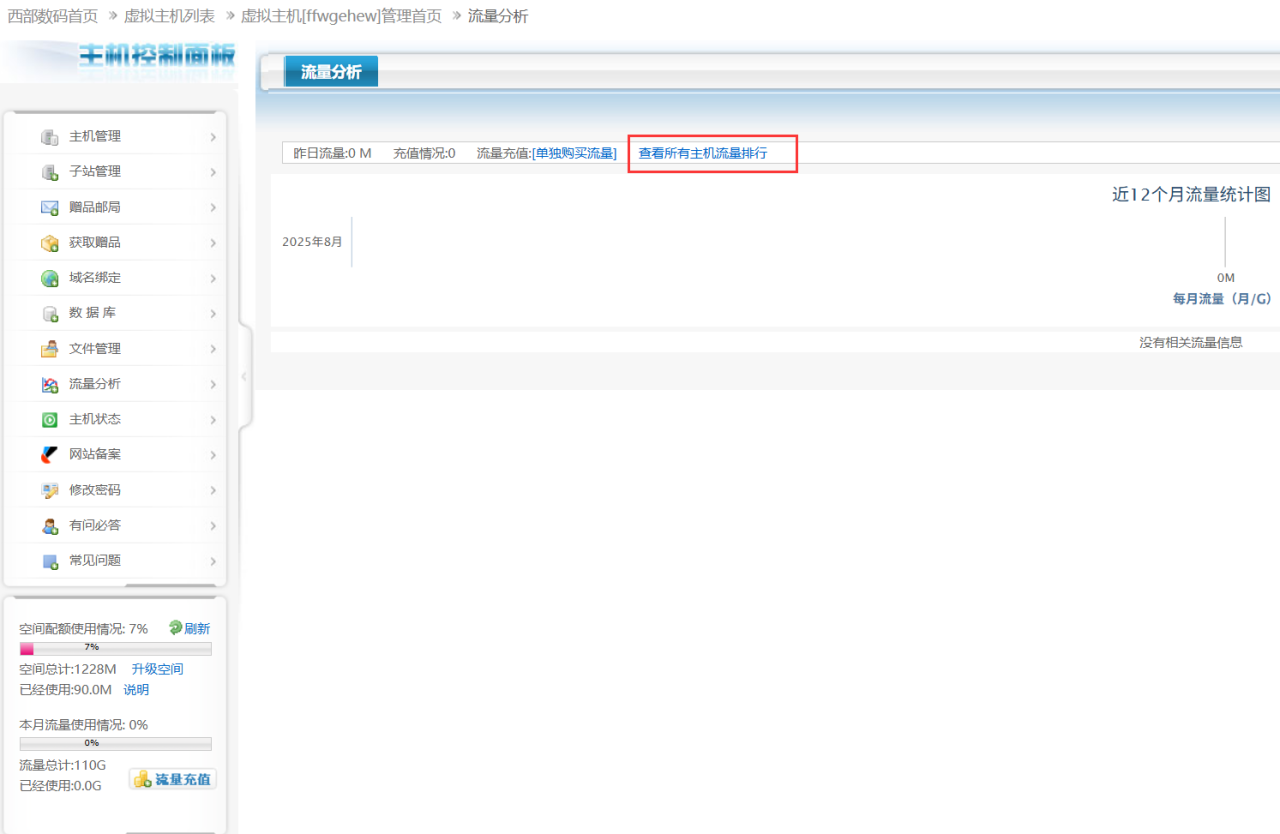
Task: Click the 域名绑定 globe icon
Action: coord(49,279)
